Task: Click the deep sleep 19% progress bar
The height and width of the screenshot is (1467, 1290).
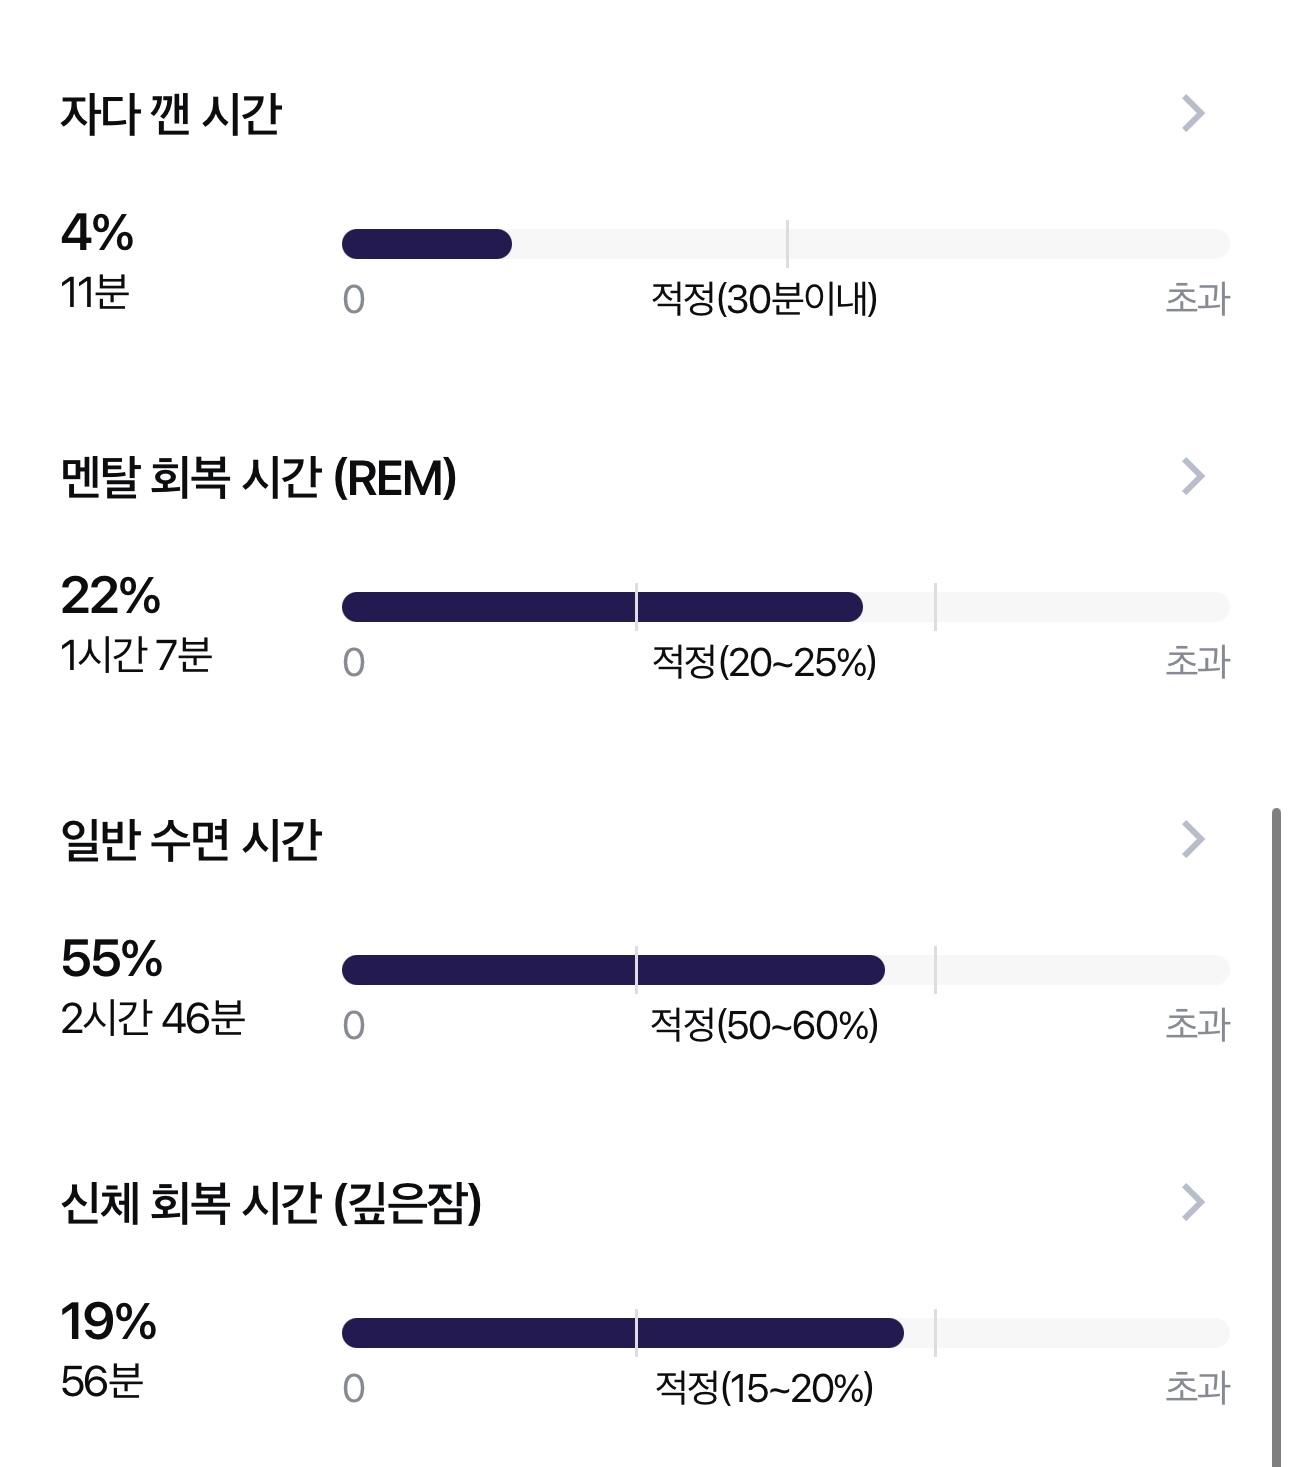Action: point(785,1333)
